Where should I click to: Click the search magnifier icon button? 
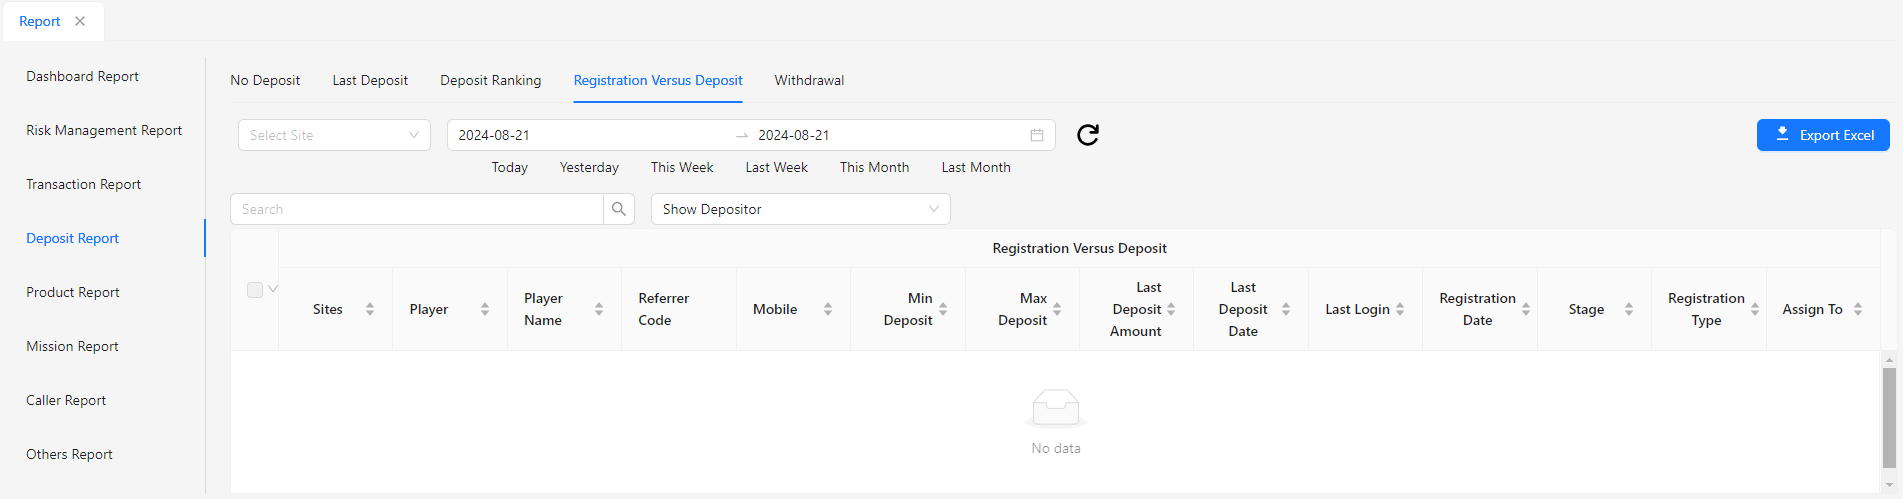point(619,209)
